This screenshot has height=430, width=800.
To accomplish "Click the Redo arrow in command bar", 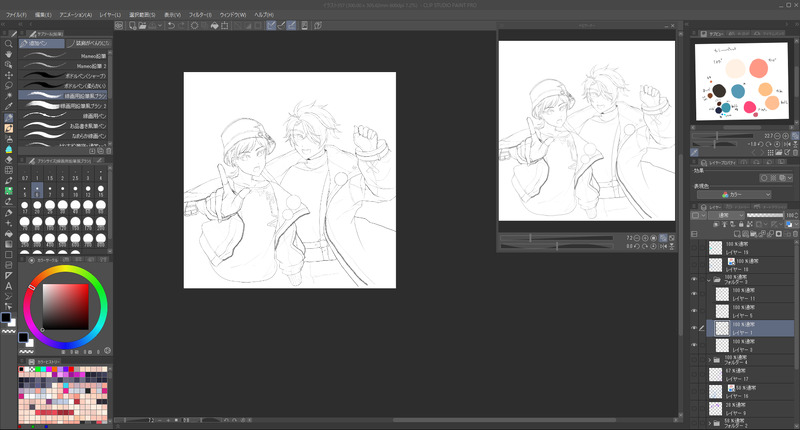I will pos(183,26).
